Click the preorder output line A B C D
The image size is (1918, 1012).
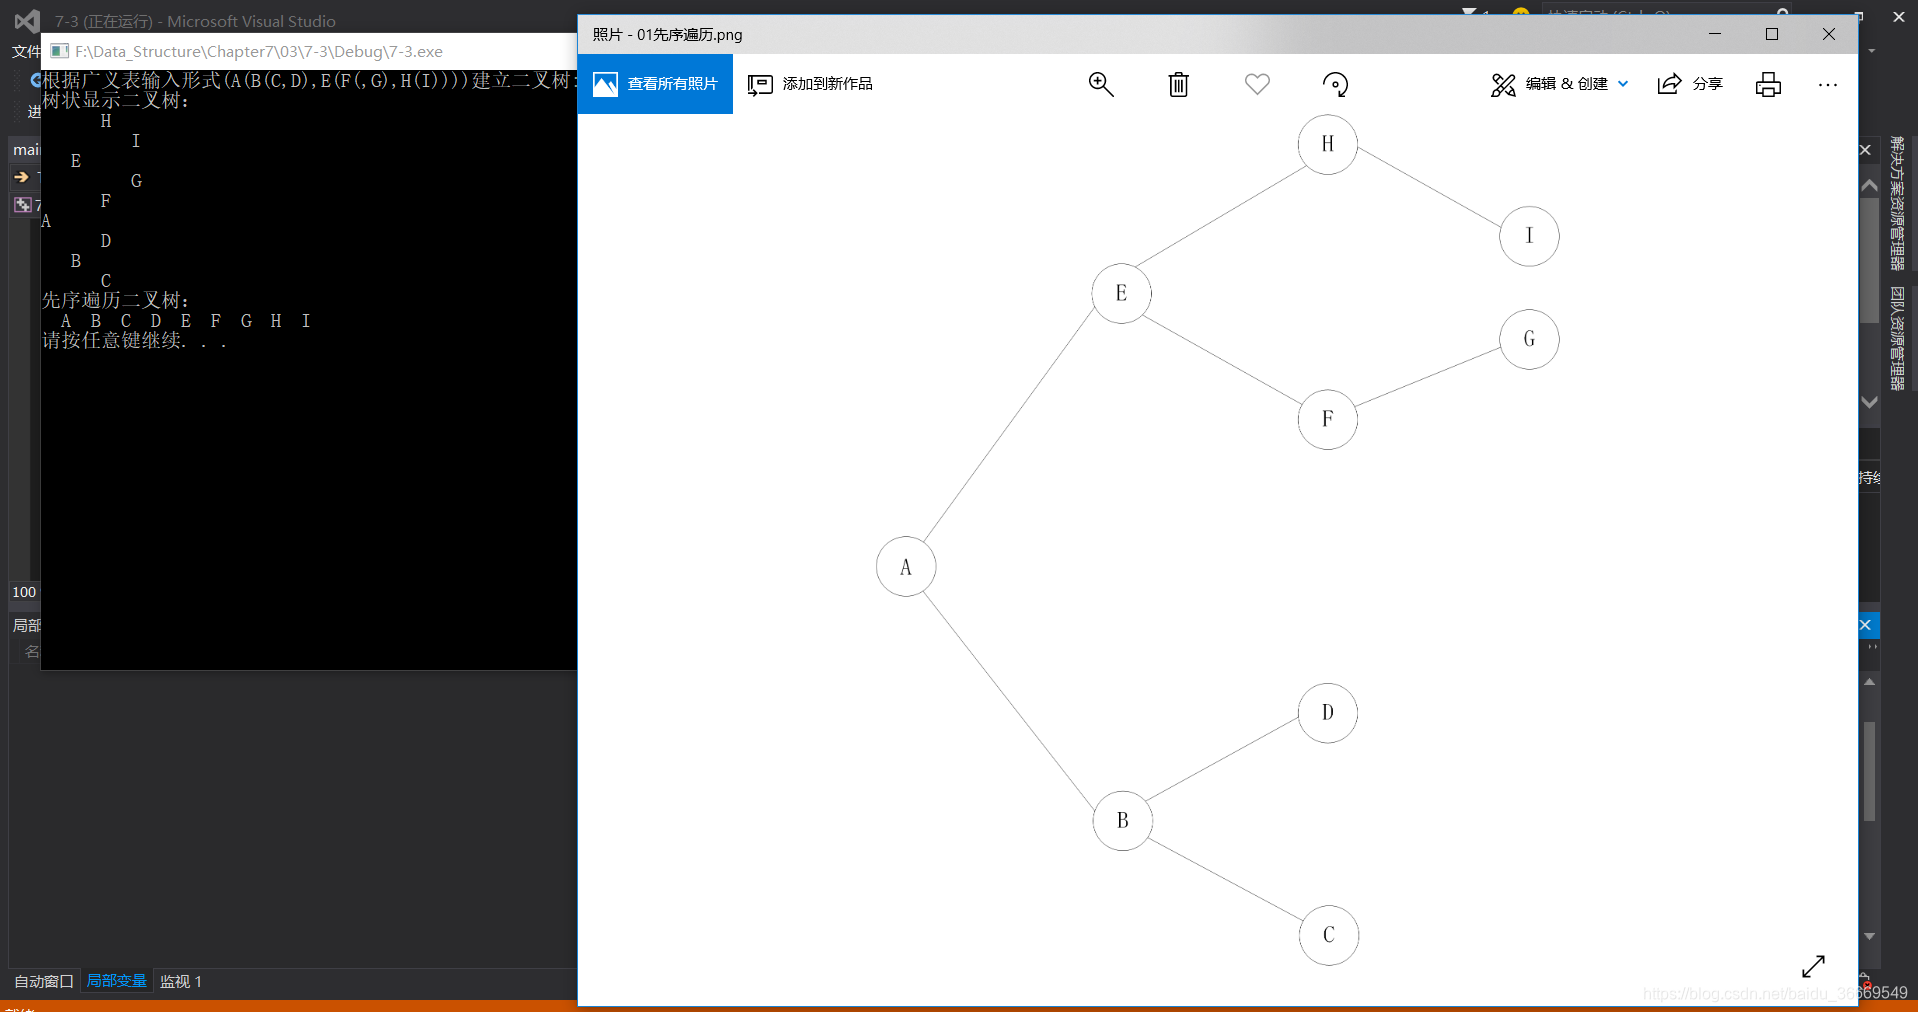point(185,321)
